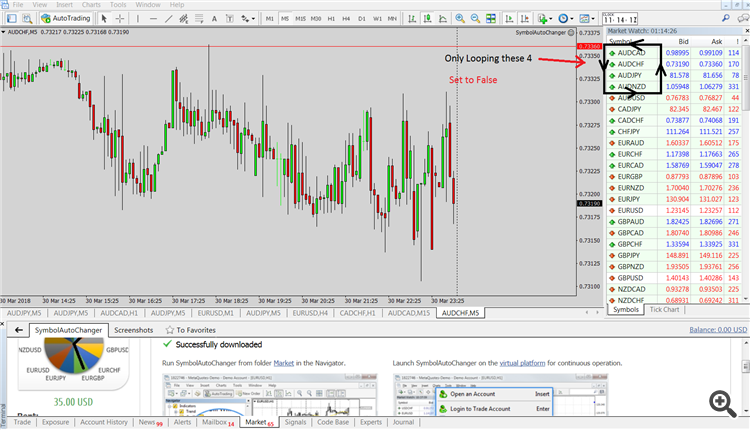Open the Navigator screenshot thumbnail
The width and height of the screenshot is (750, 430).
270,395
